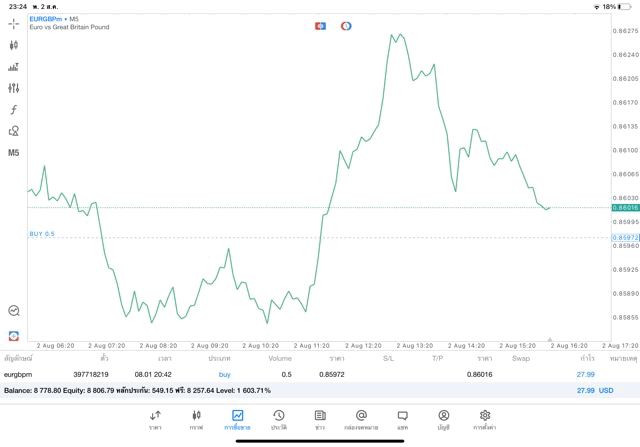Tap the chat bubble icon above the sidebar bottom
The image size is (640, 447).
click(14, 311)
